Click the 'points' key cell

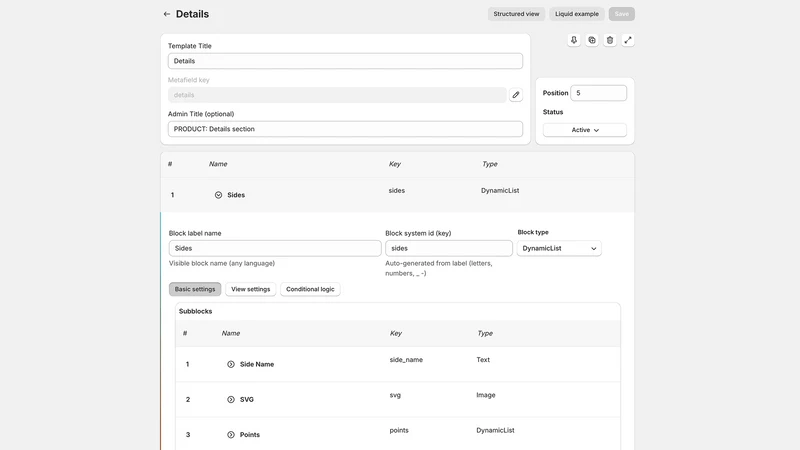pos(399,430)
